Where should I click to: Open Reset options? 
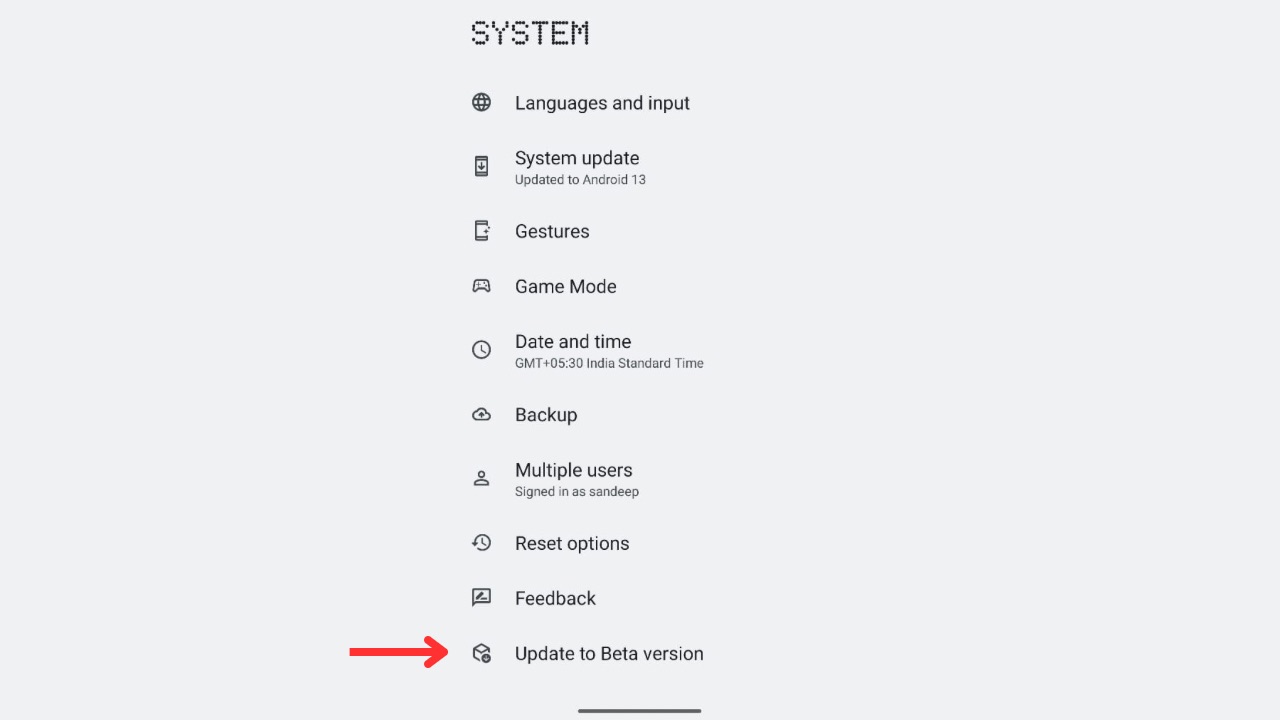[571, 543]
